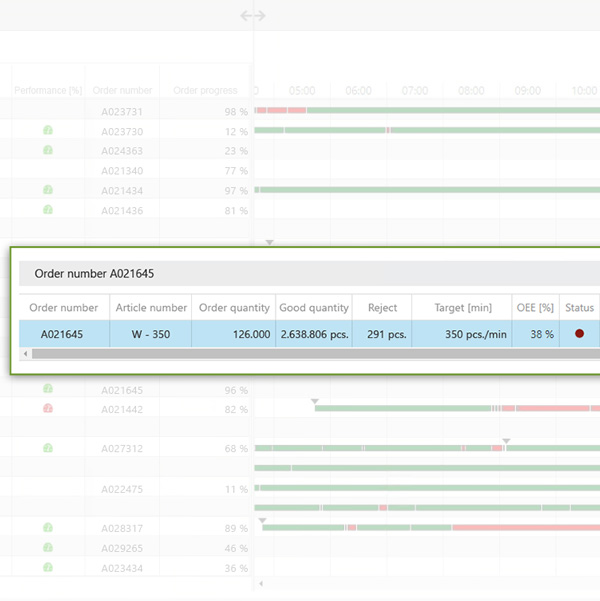Click left arrow of the timeline bottom scrollbar
The image size is (600, 601).
(261, 583)
